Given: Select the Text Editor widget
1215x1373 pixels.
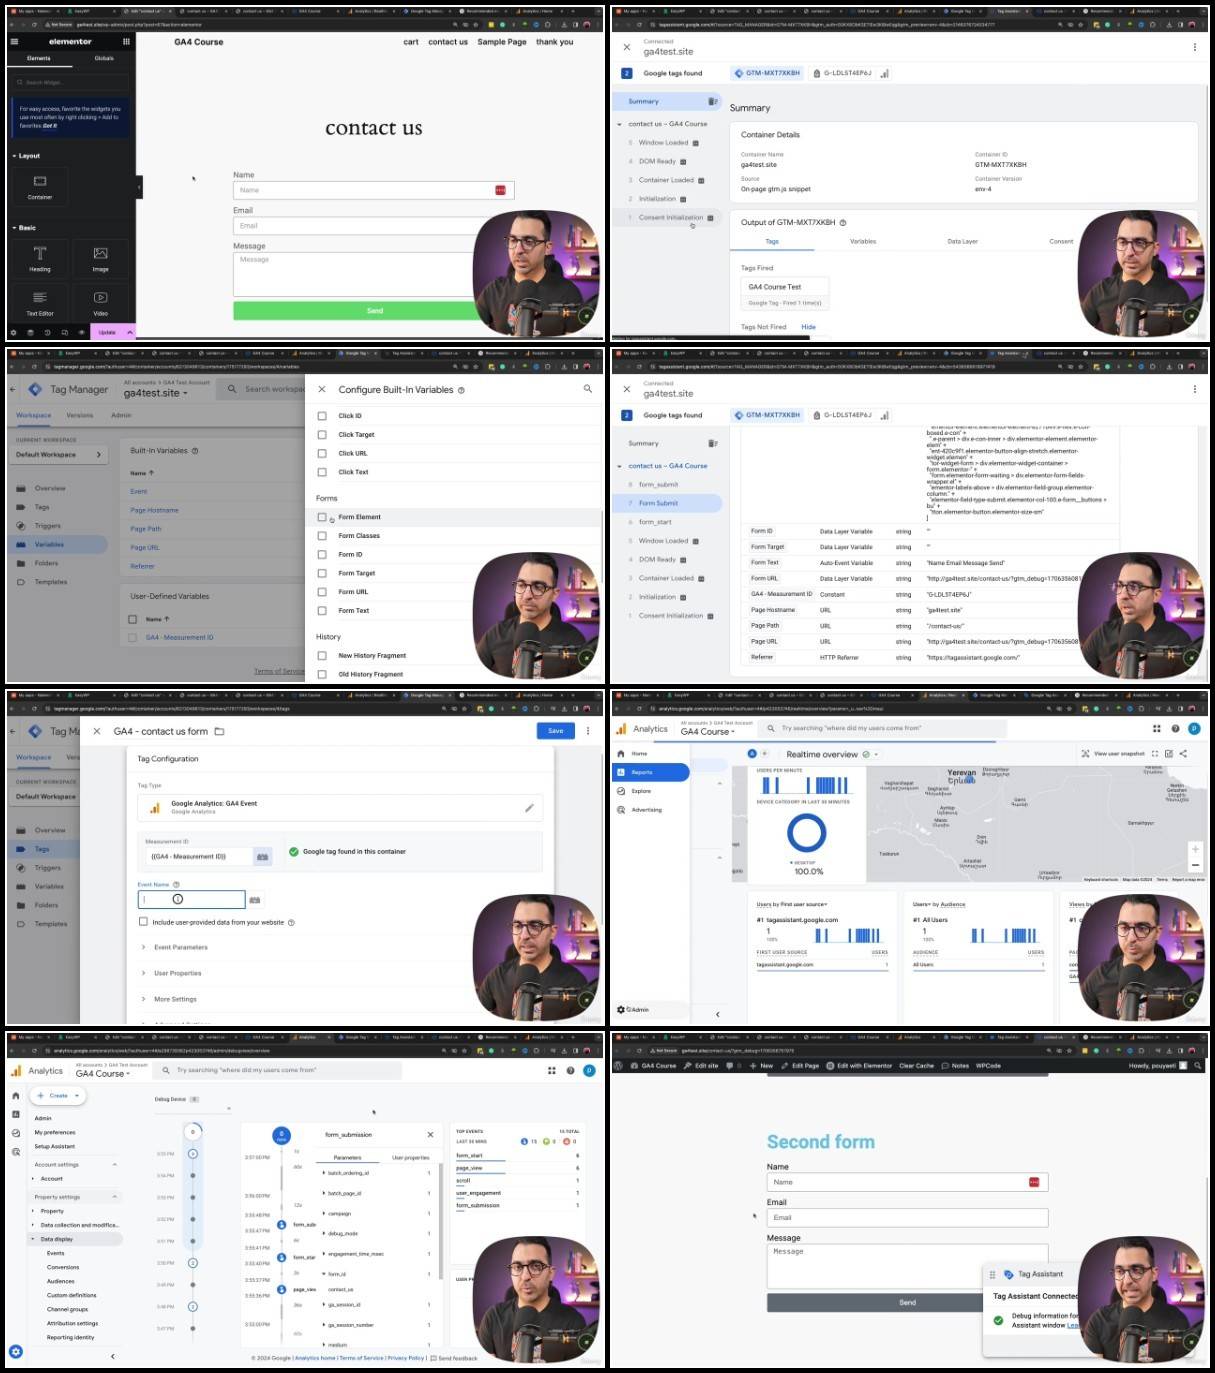Looking at the screenshot, I should point(40,302).
